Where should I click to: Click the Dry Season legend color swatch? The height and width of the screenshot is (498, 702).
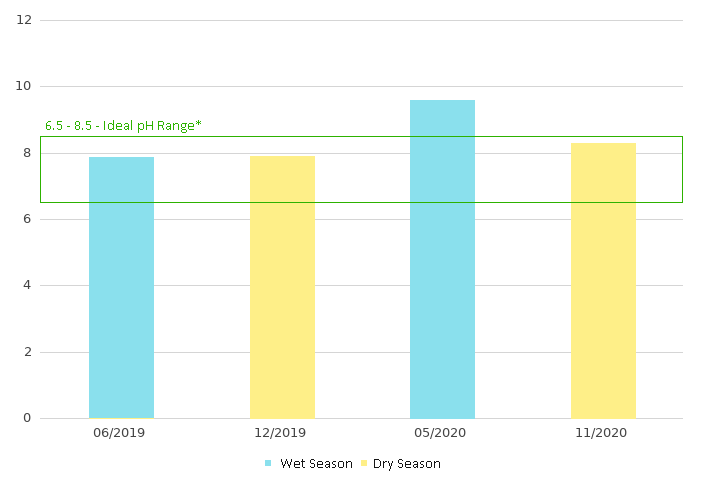[364, 464]
